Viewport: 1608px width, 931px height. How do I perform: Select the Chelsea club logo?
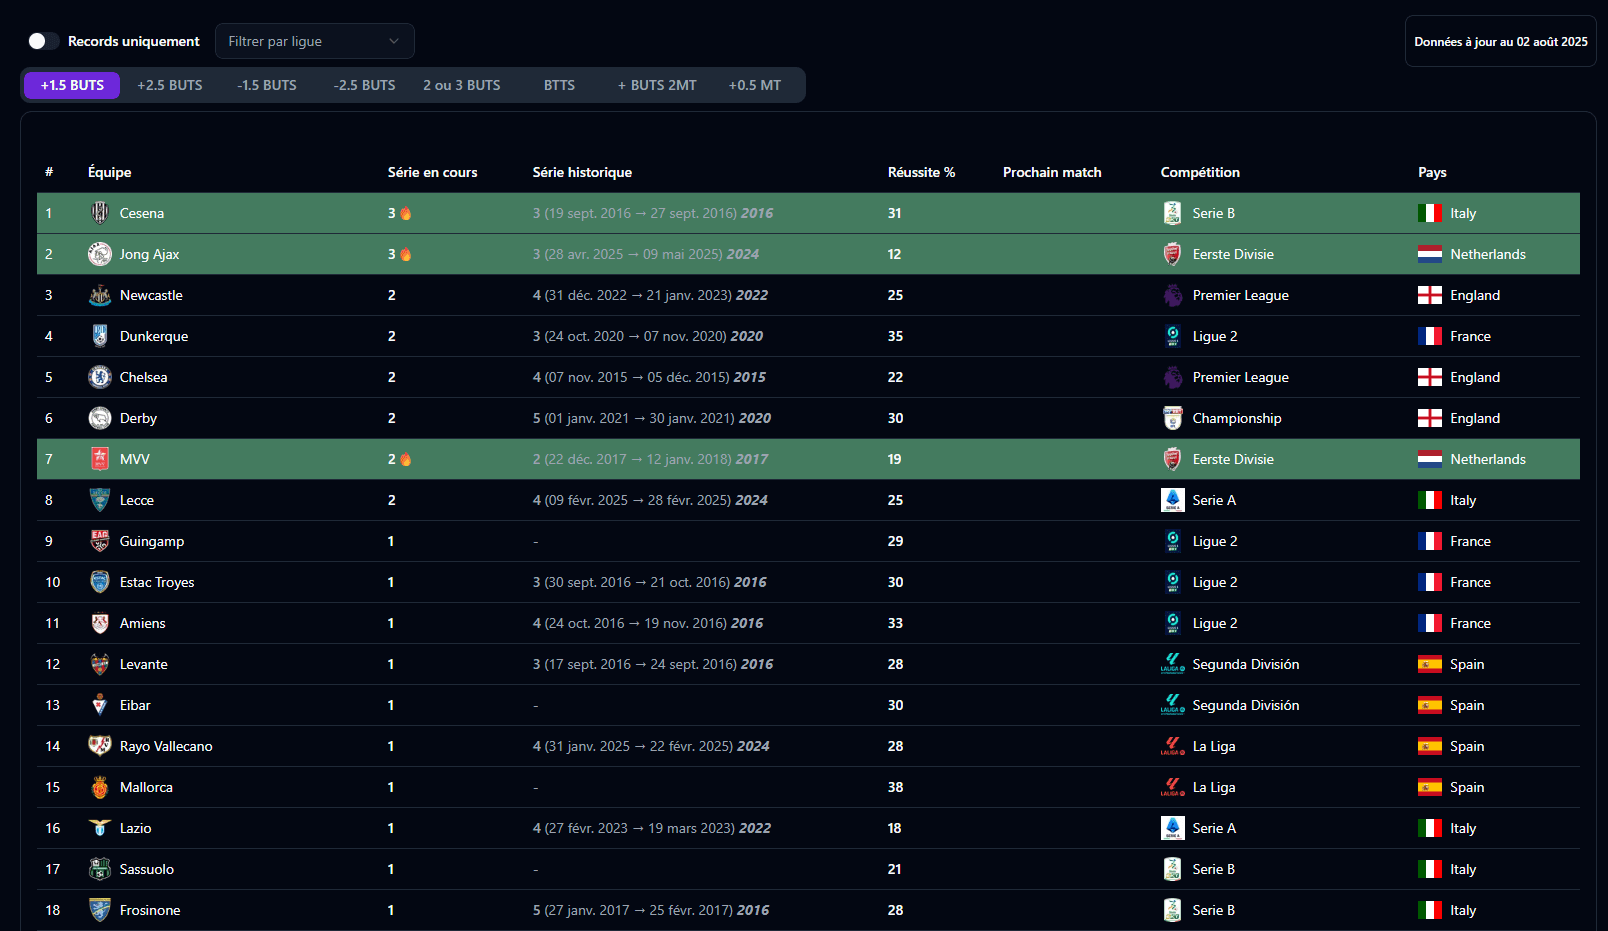(x=99, y=377)
